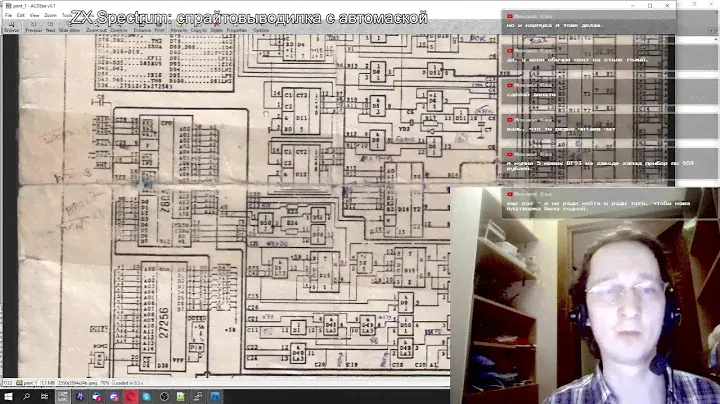Click the Move to toolbar icon

pos(178,29)
